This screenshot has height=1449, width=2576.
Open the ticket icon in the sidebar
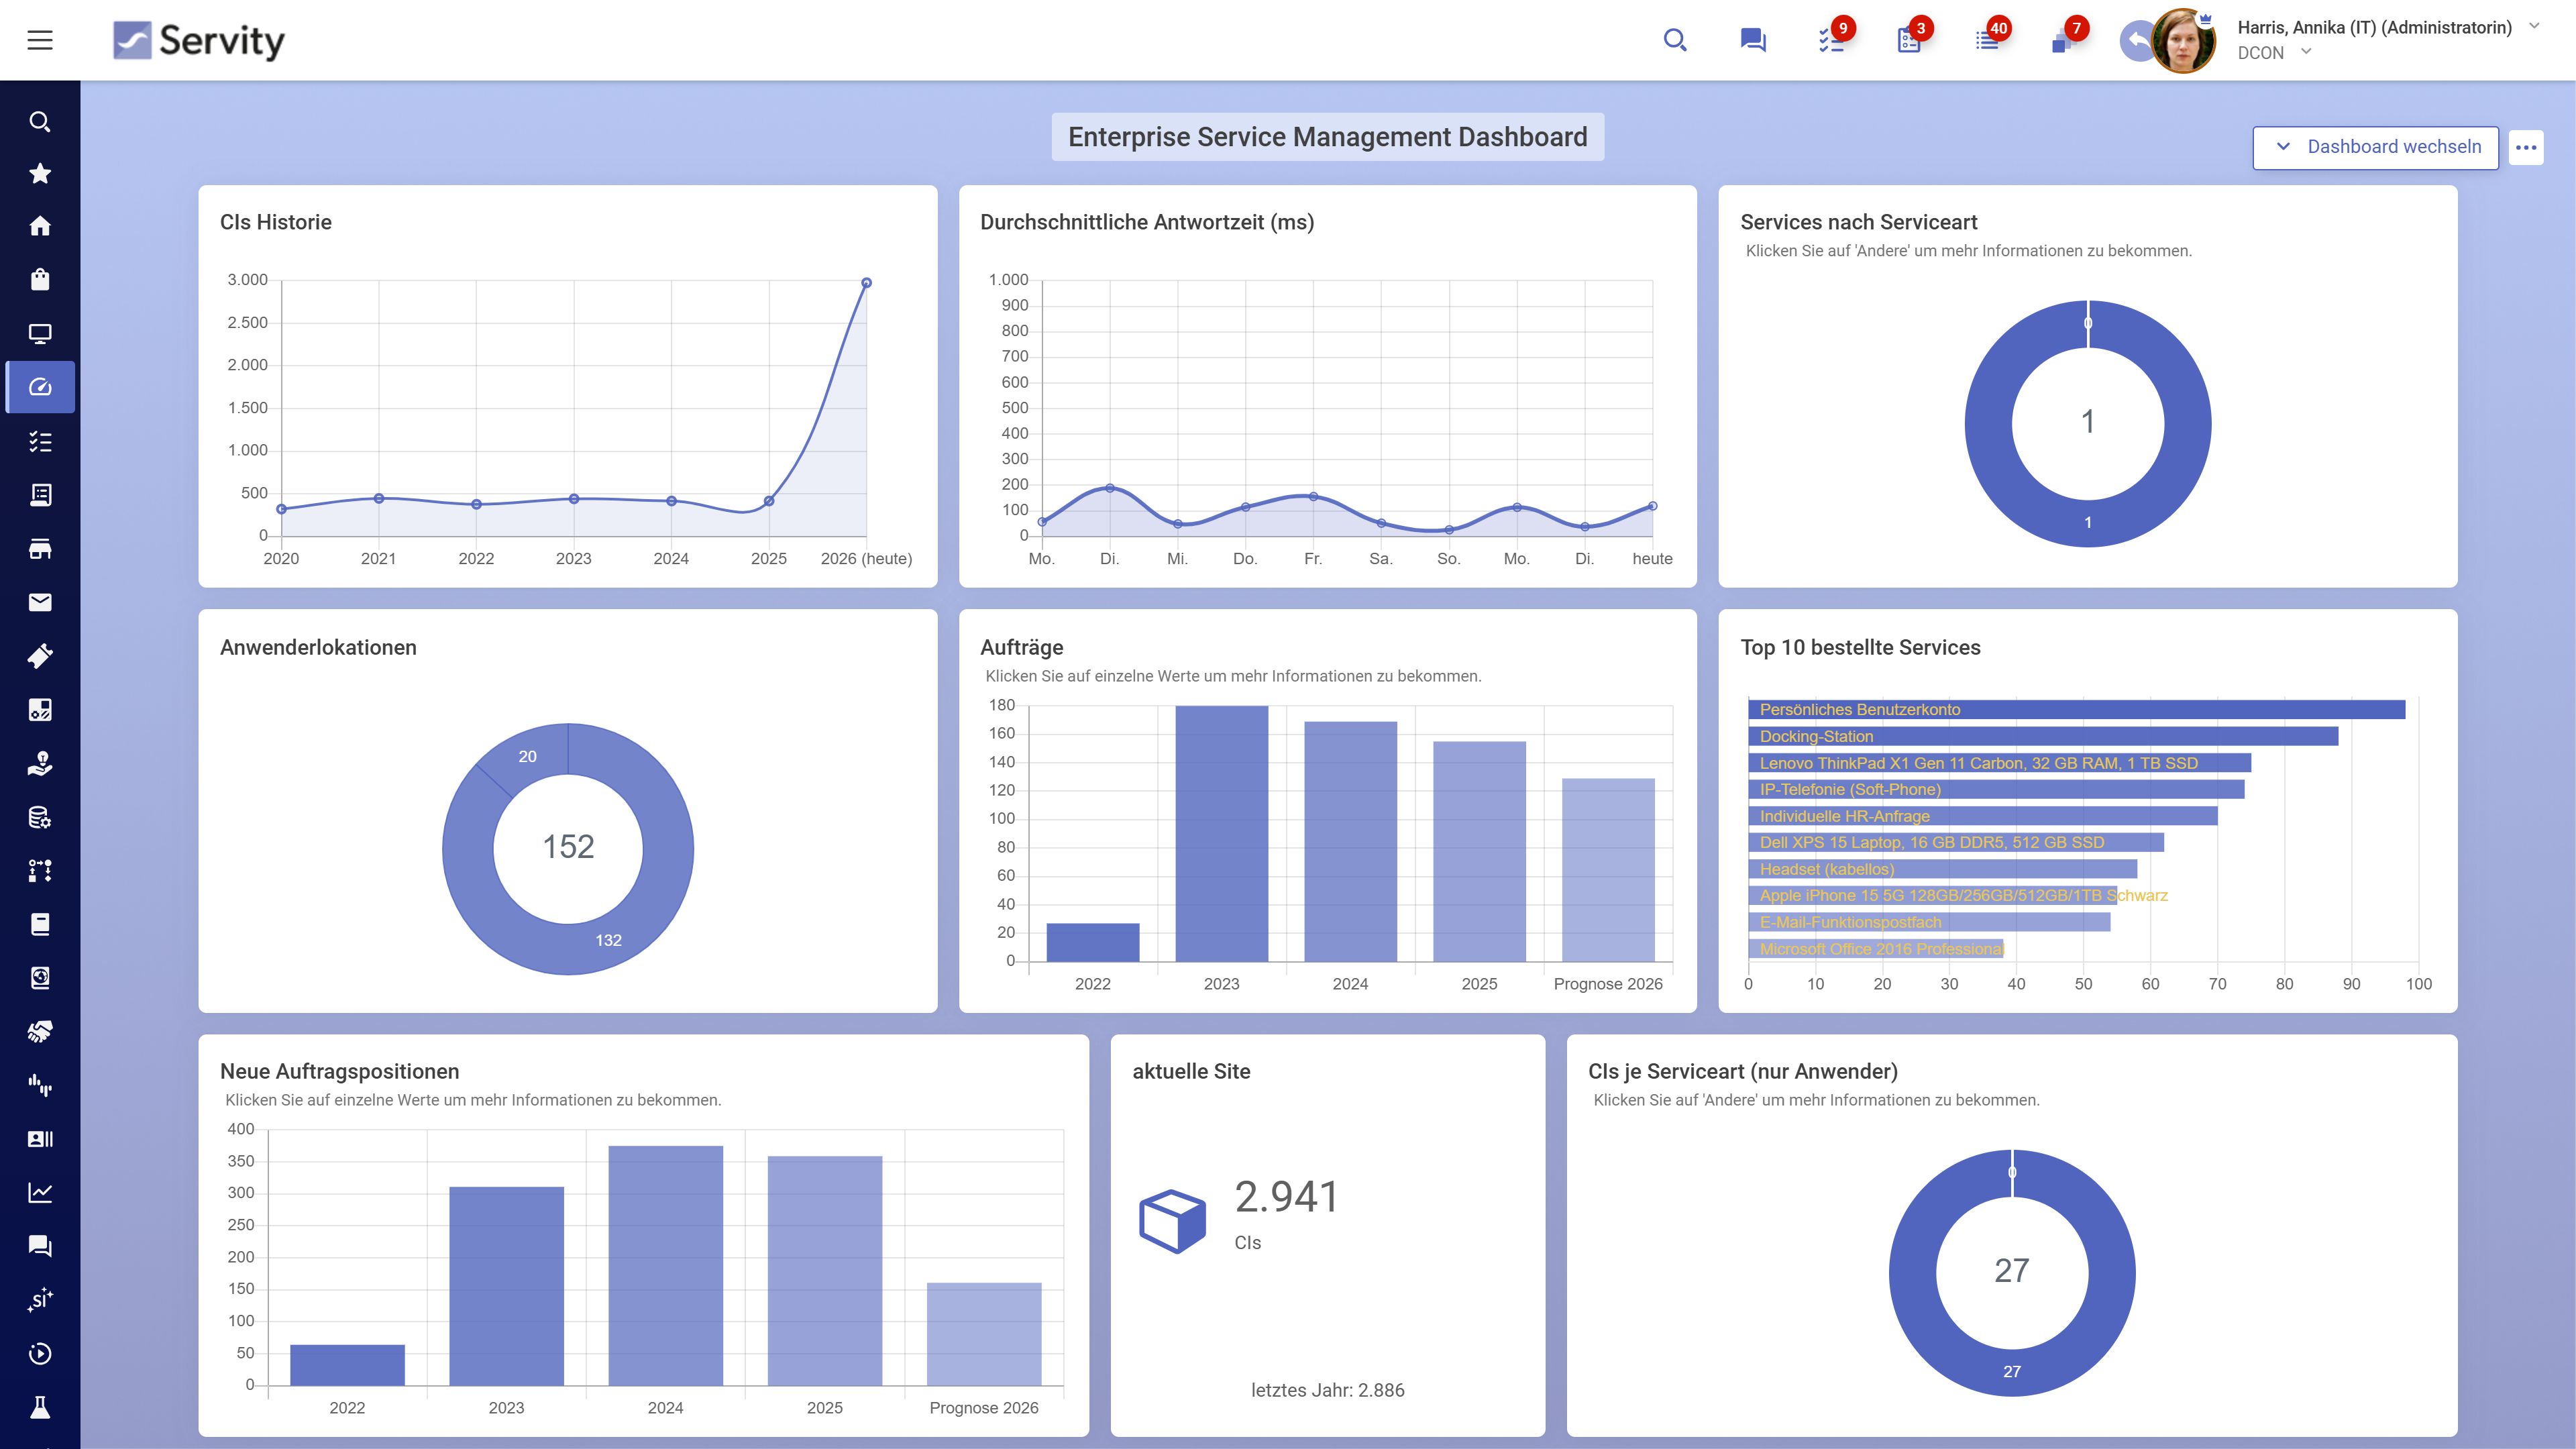pos(40,656)
